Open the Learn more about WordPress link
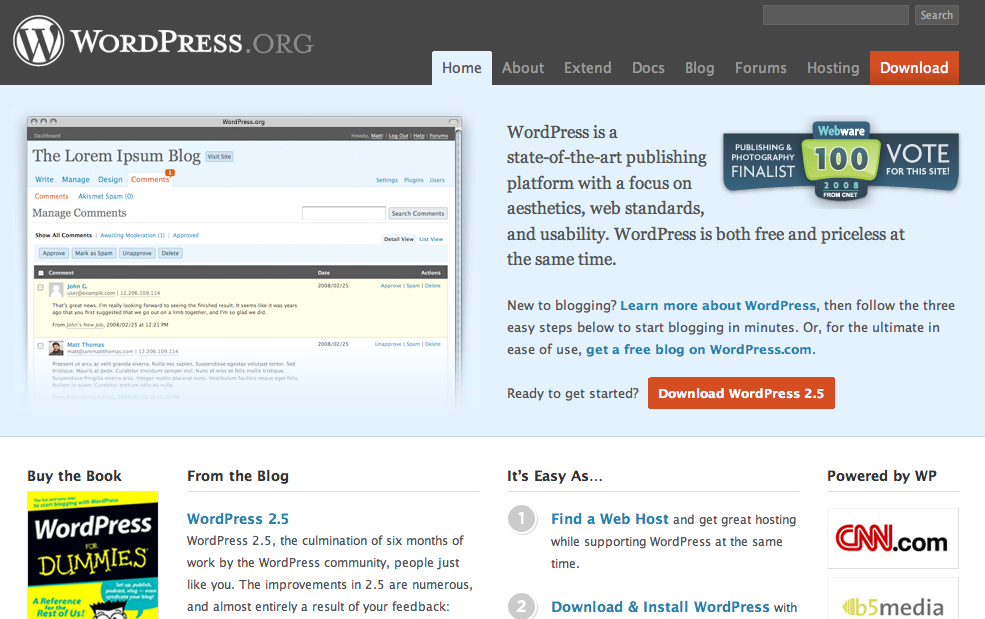The image size is (985, 619). pyautogui.click(x=718, y=305)
